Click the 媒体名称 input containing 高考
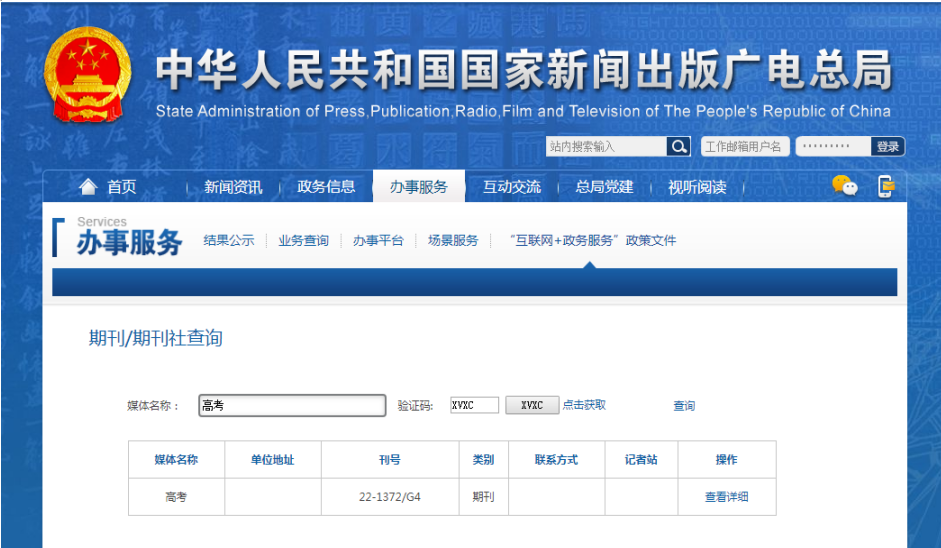 292,406
